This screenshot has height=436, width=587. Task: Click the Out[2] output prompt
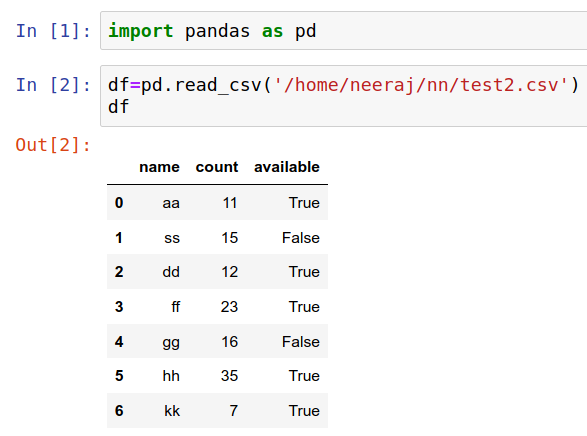53,145
